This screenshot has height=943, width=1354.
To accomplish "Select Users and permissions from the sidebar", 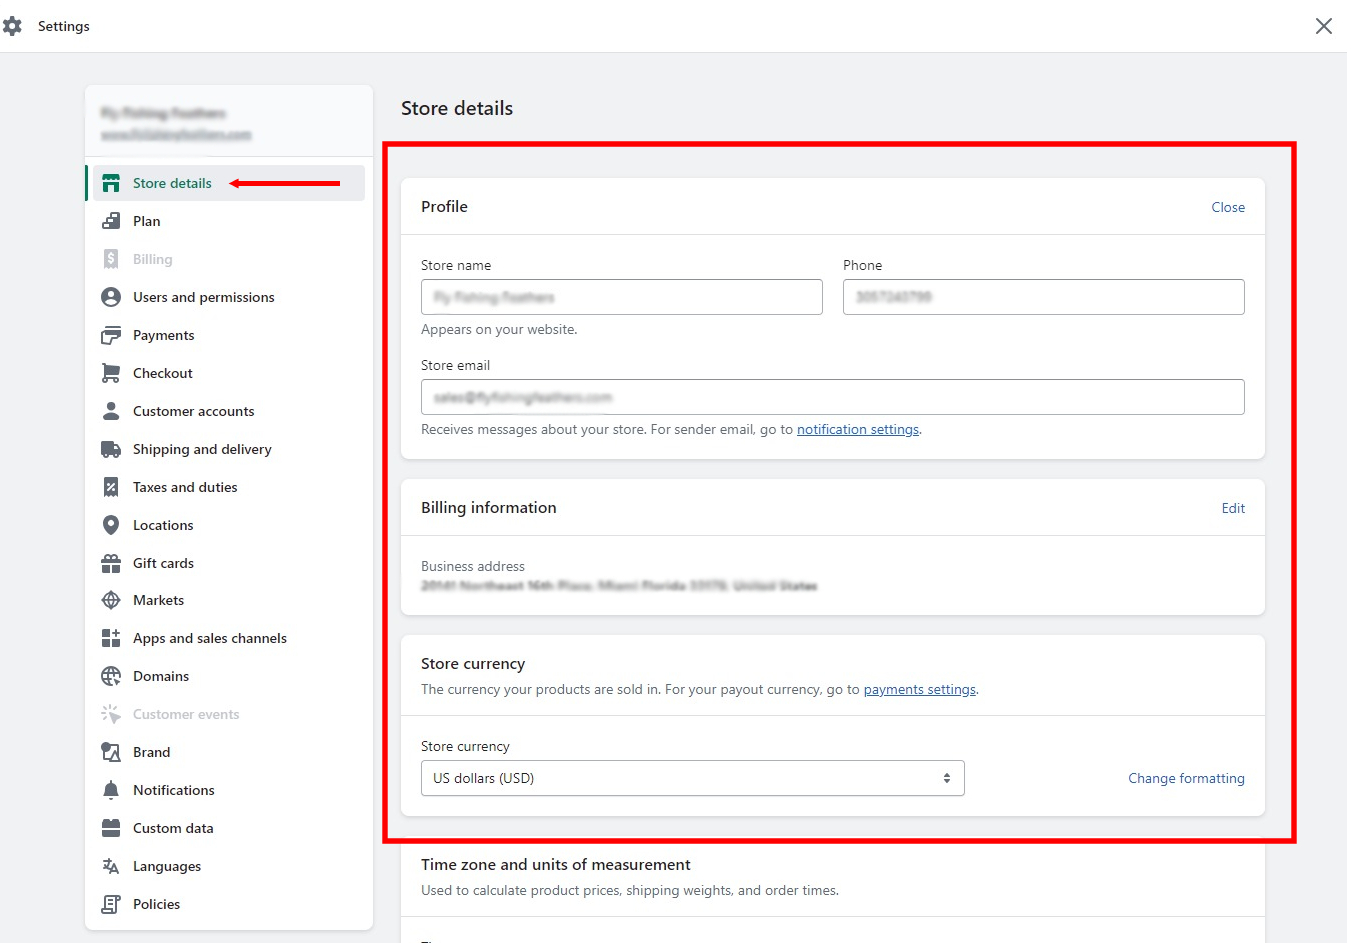I will coord(203,297).
